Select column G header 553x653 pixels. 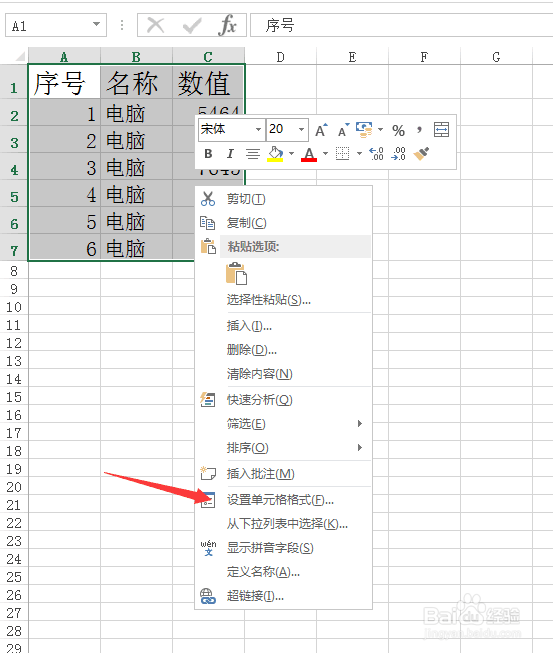coord(496,57)
